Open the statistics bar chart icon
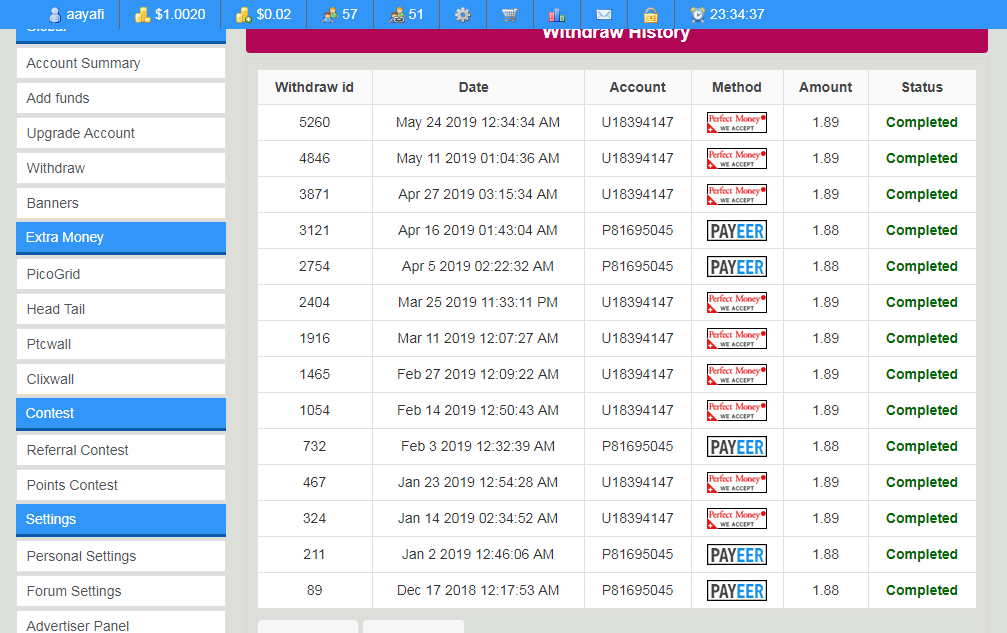Viewport: 1007px width, 633px height. tap(557, 15)
